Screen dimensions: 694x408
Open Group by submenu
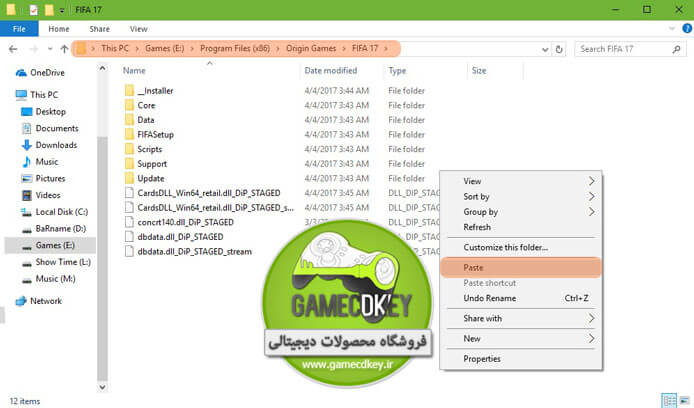click(520, 212)
